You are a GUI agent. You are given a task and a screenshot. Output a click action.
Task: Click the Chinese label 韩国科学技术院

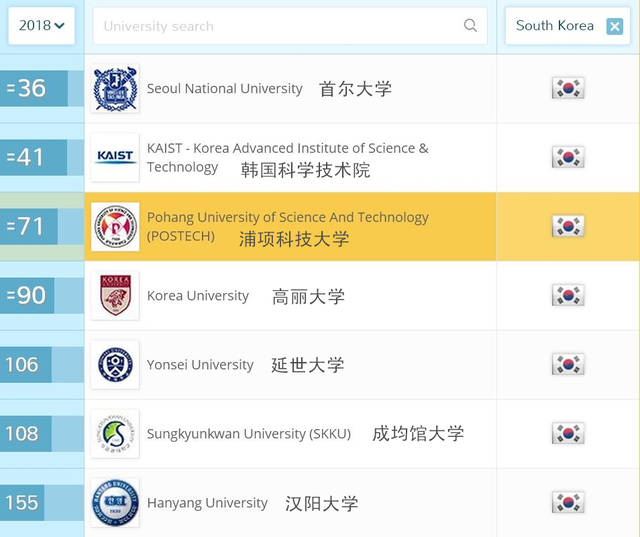click(305, 170)
